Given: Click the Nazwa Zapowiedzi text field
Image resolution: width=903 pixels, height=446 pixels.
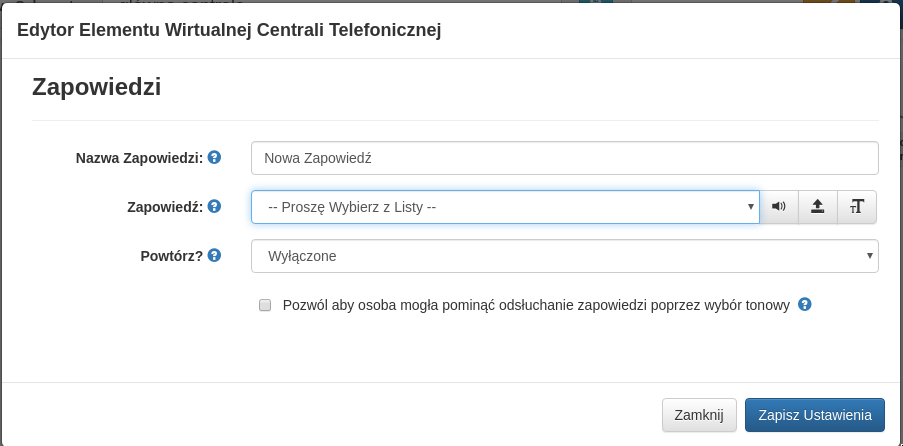Looking at the screenshot, I should (564, 158).
